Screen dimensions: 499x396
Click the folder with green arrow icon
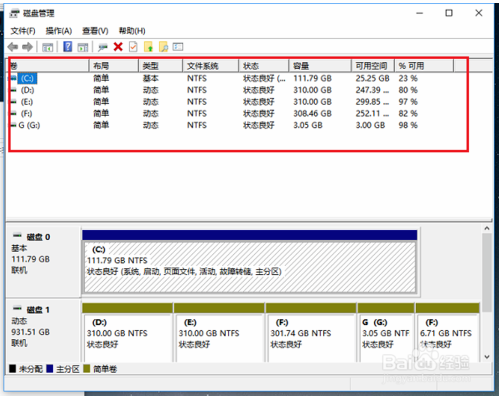tap(148, 47)
